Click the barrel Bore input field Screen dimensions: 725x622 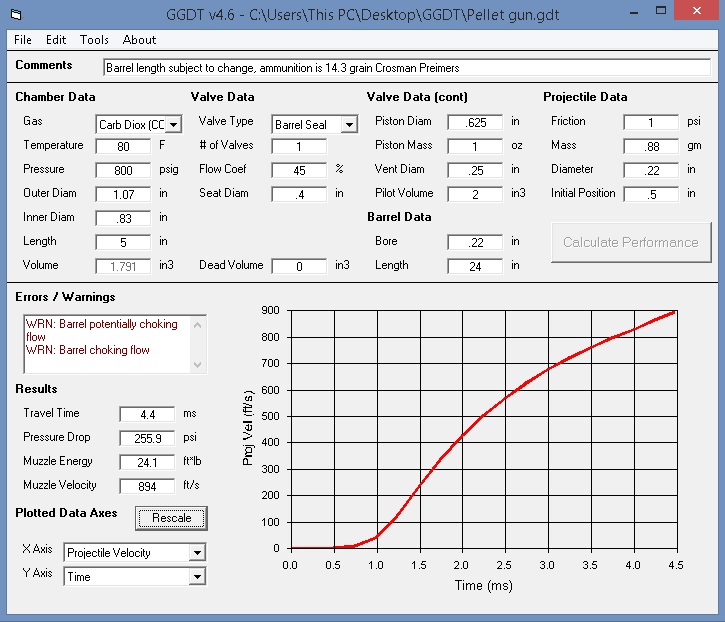click(475, 242)
